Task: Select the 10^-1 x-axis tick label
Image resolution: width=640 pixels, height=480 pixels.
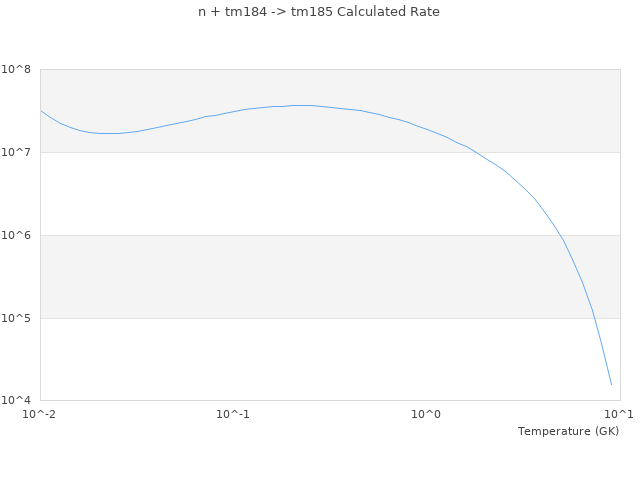Action: coord(233,414)
